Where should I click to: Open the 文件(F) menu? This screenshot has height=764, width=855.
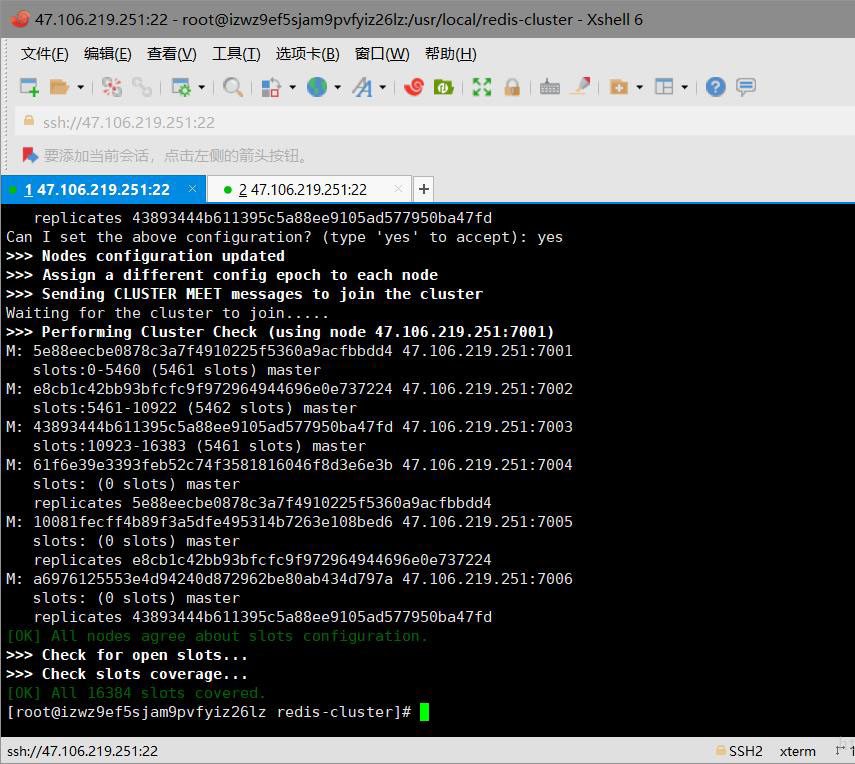[45, 54]
